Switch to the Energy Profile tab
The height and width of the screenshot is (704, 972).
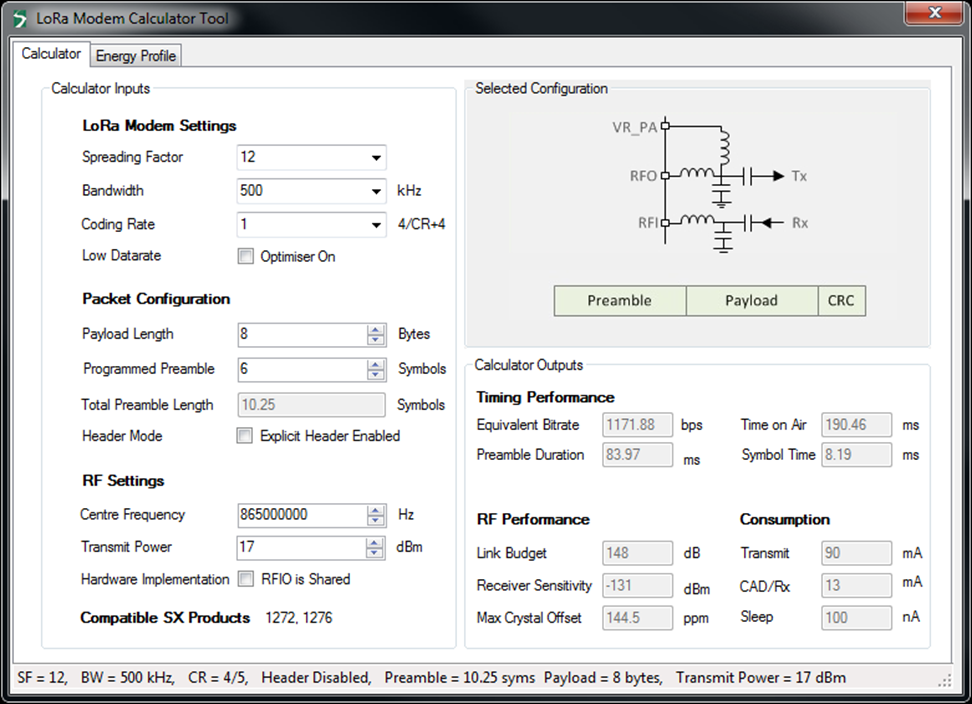tap(136, 55)
